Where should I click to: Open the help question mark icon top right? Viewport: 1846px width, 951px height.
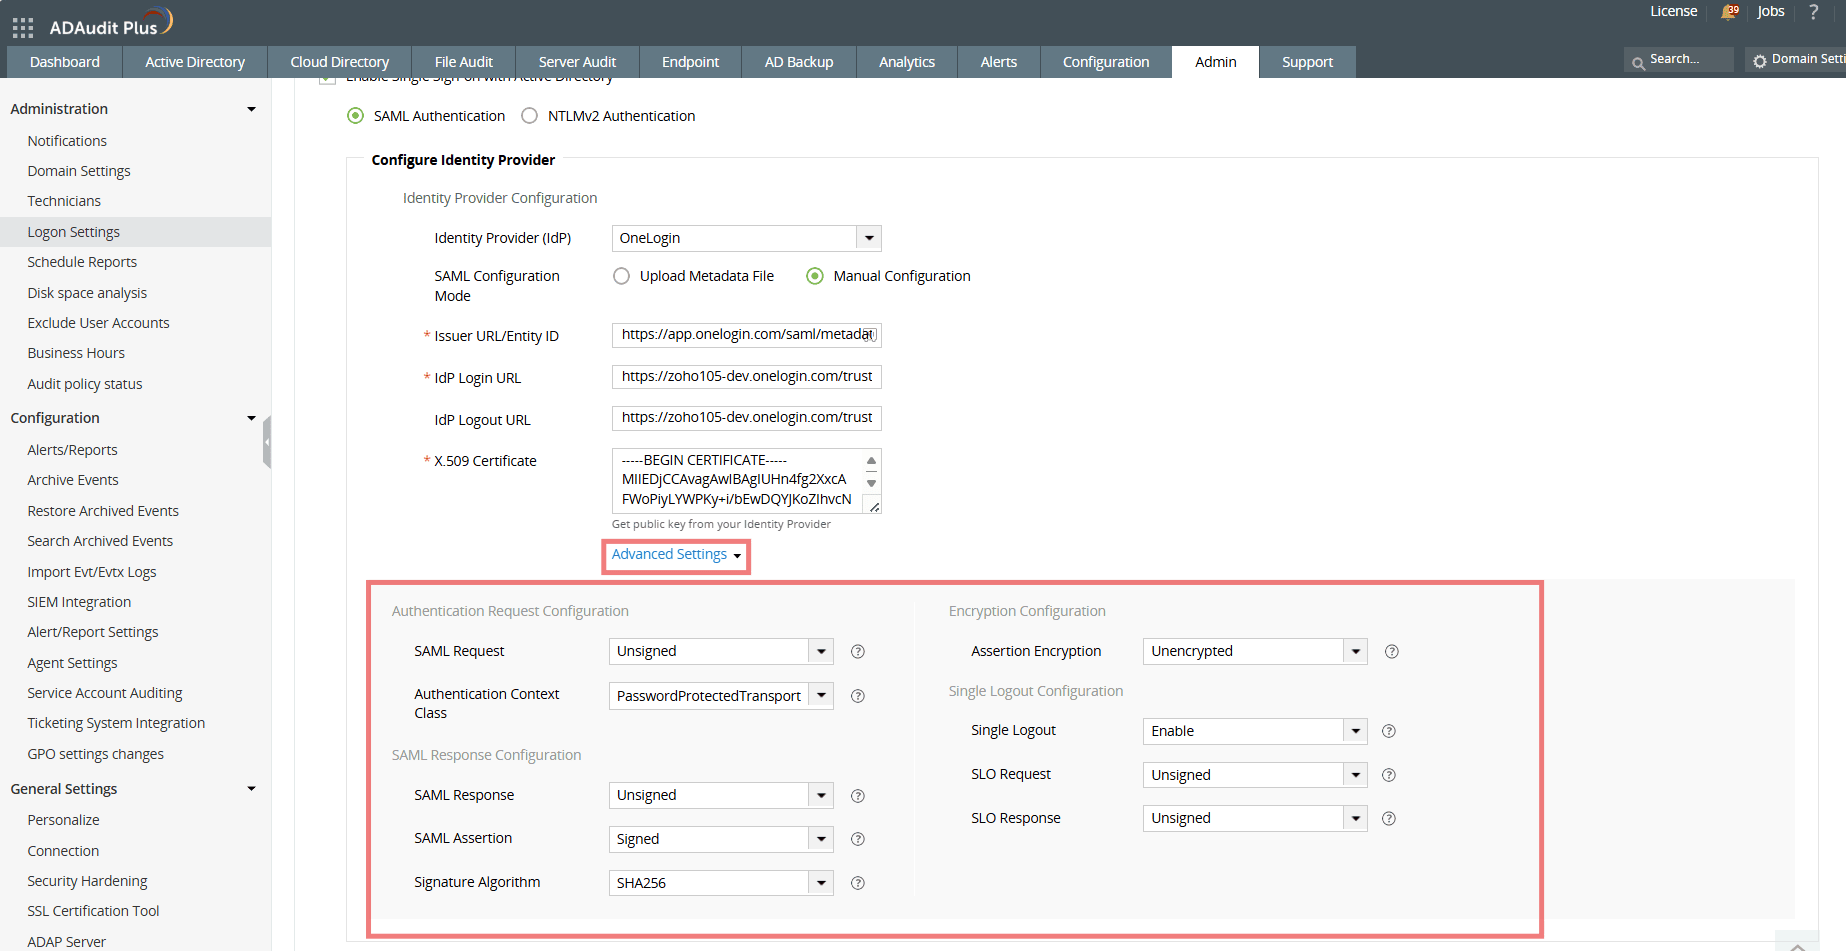pyautogui.click(x=1814, y=12)
